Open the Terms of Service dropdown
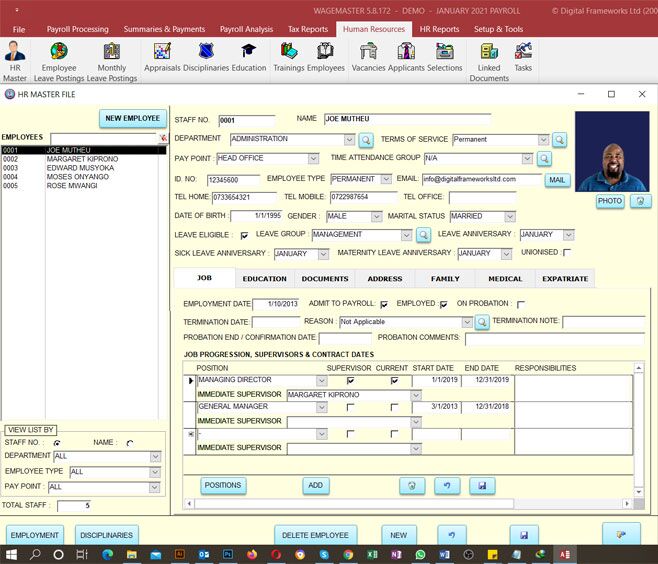Viewport: 658px width, 564px height. tap(544, 140)
